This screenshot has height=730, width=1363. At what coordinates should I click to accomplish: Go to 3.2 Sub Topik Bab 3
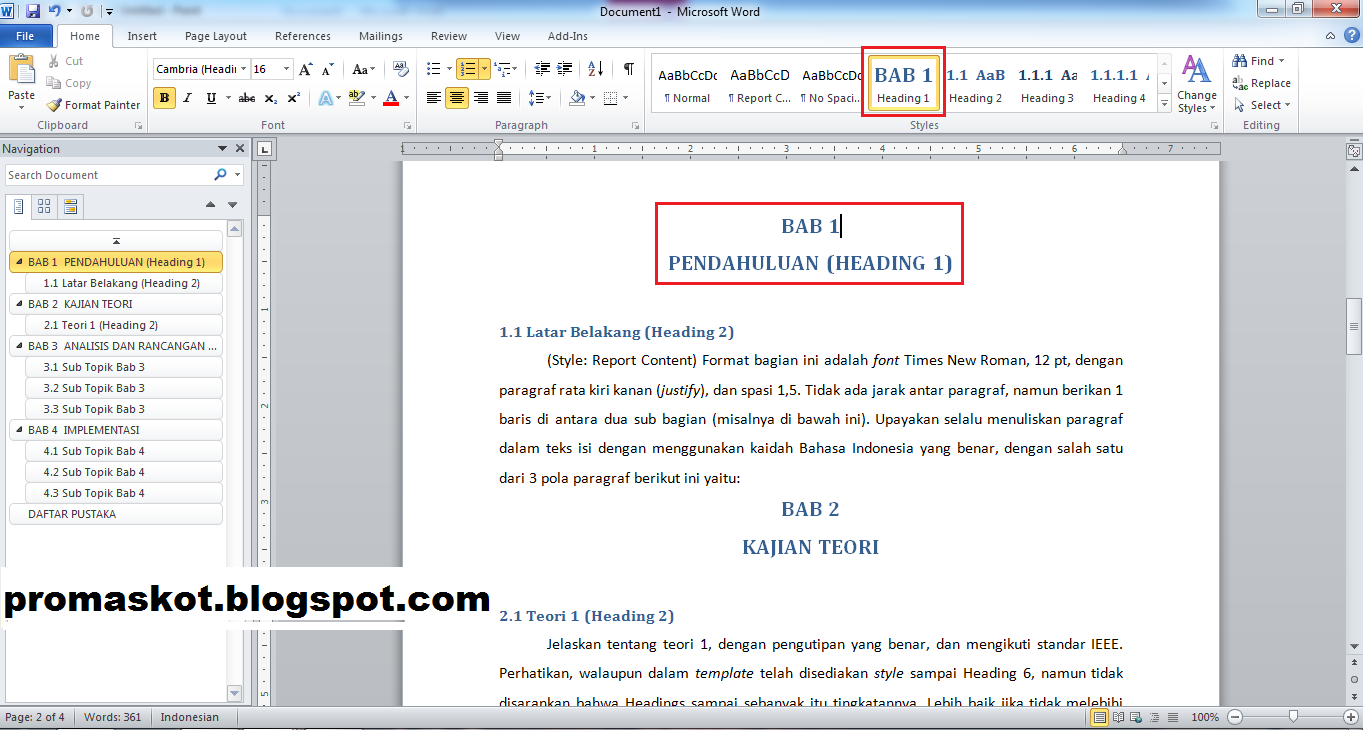[x=124, y=388]
